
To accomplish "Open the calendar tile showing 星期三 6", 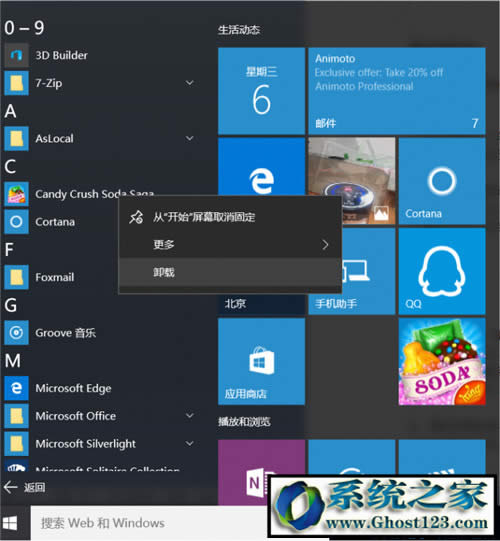I will [x=262, y=91].
